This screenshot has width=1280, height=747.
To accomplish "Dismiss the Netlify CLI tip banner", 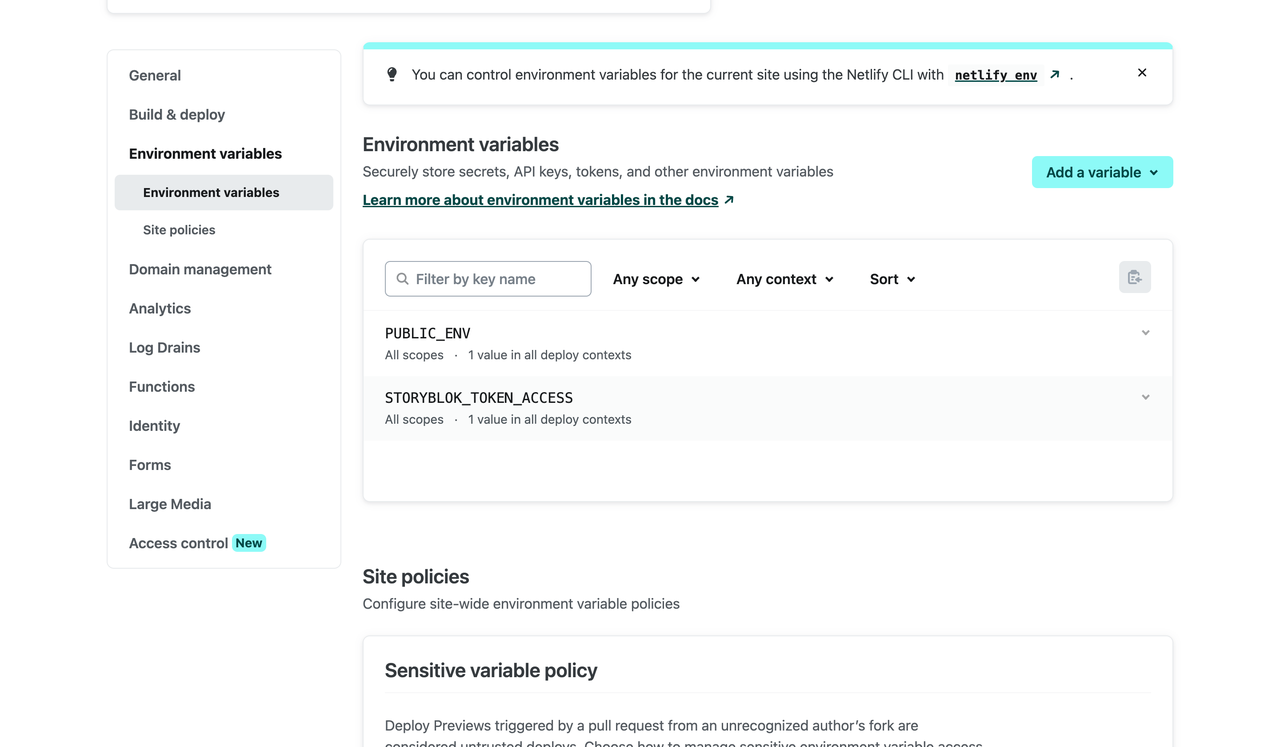I will pyautogui.click(x=1142, y=73).
